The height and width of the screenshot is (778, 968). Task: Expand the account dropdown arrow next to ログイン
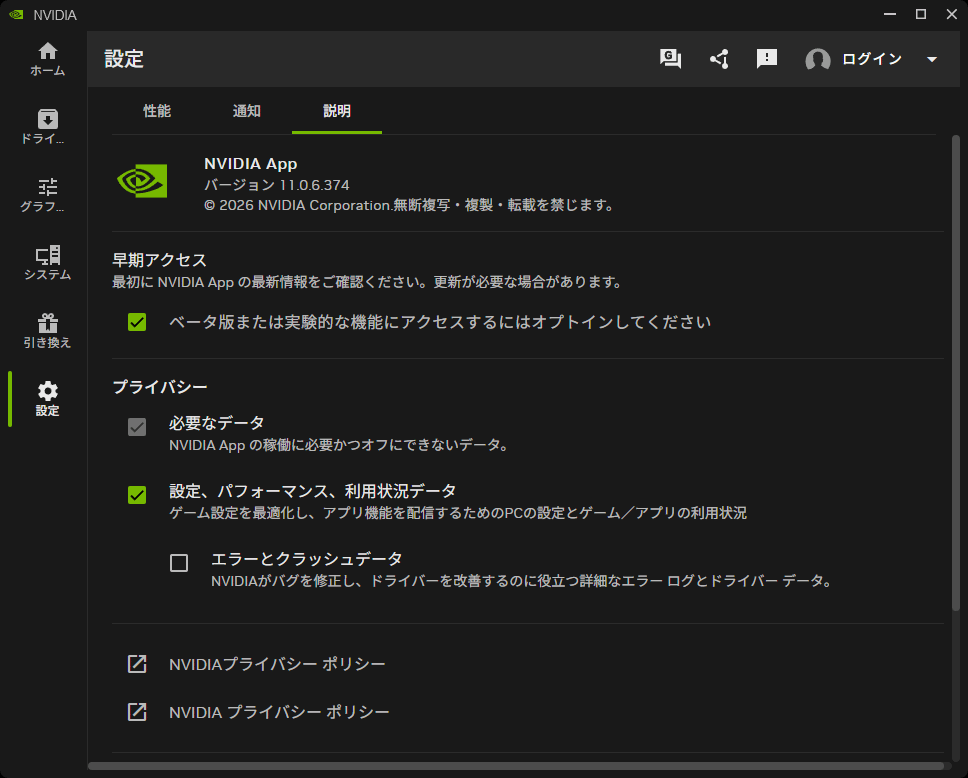point(932,59)
